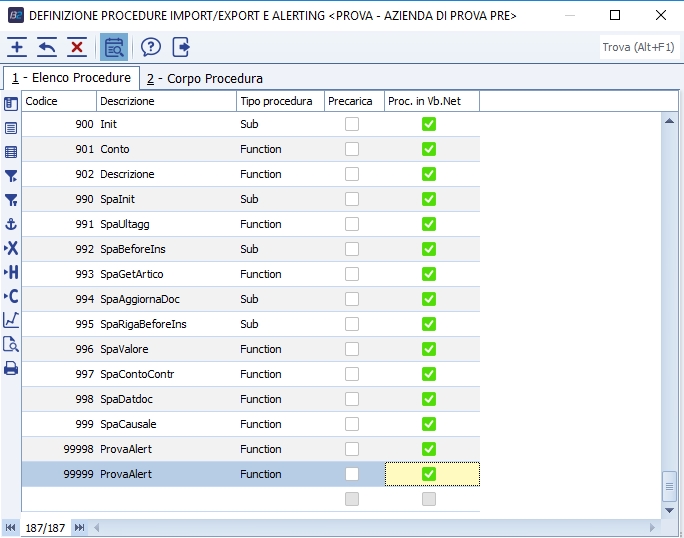Click the Proc. in Vb.Net column header
684x538 pixels.
432,101
